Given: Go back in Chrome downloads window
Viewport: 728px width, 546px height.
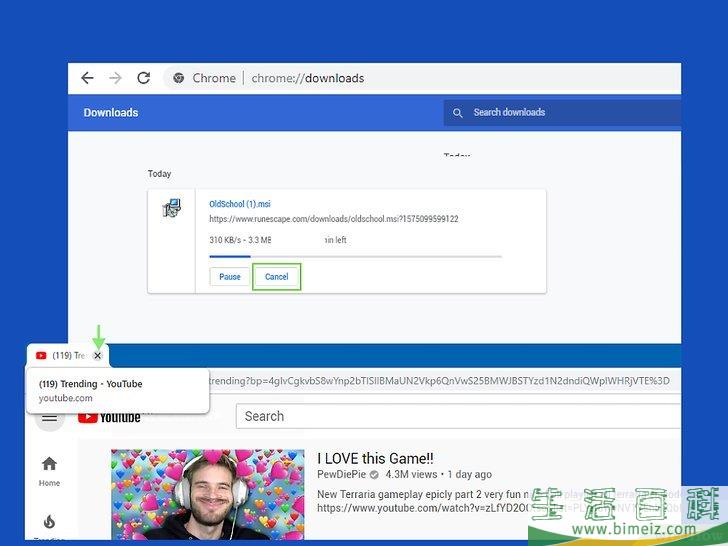Looking at the screenshot, I should click(87, 78).
